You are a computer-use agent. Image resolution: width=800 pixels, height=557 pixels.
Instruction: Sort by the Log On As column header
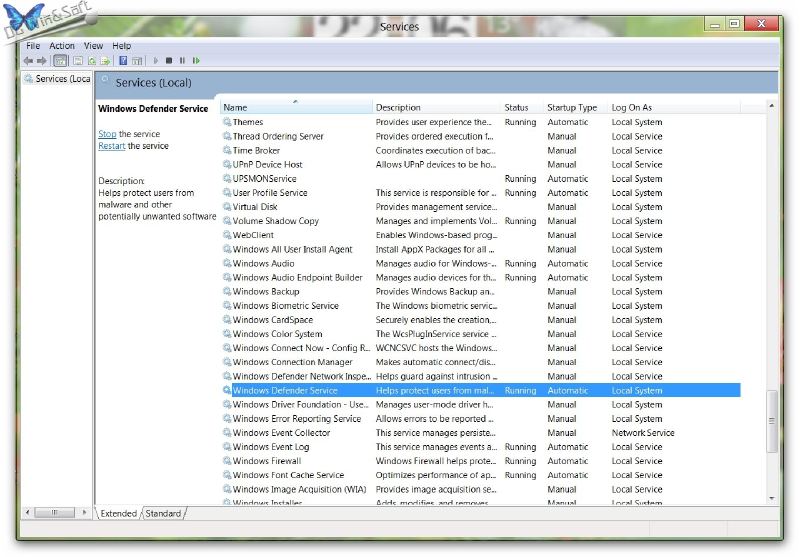coord(674,108)
